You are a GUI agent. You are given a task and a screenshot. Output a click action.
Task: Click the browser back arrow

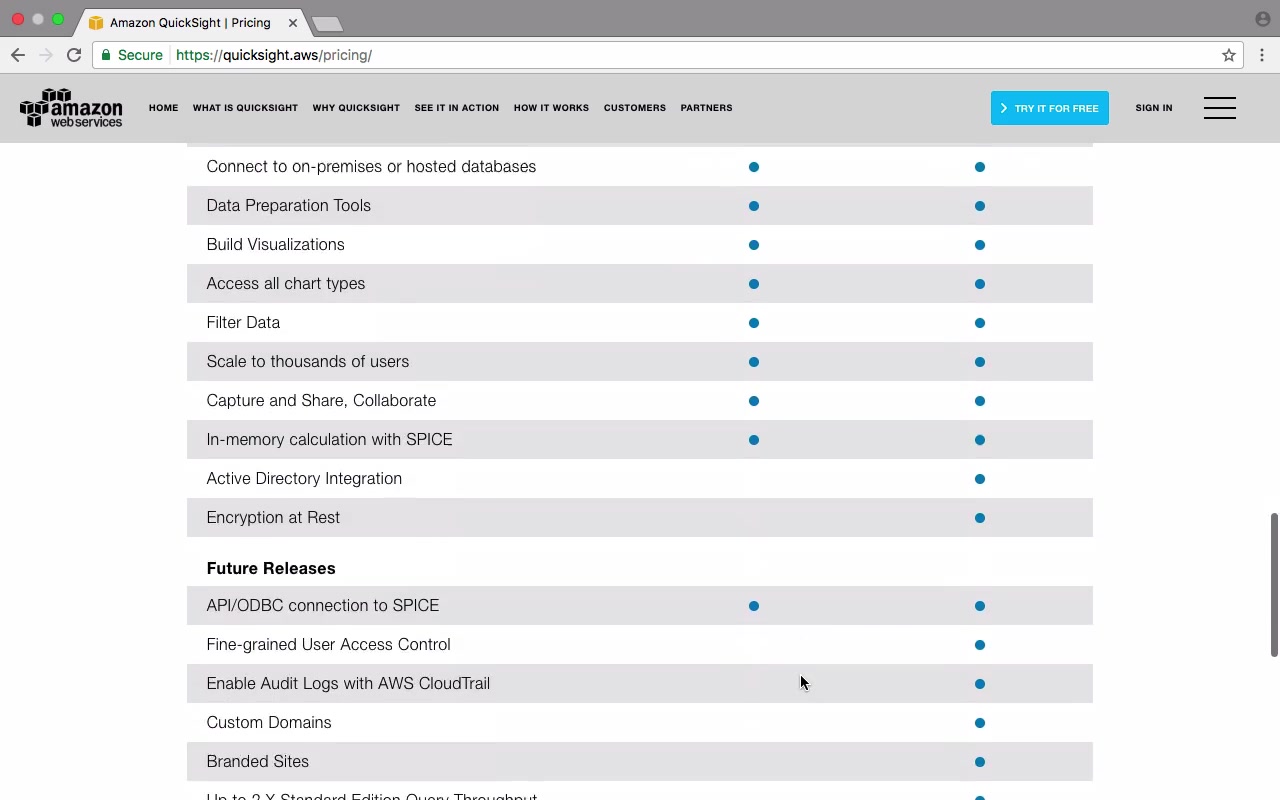click(x=18, y=55)
